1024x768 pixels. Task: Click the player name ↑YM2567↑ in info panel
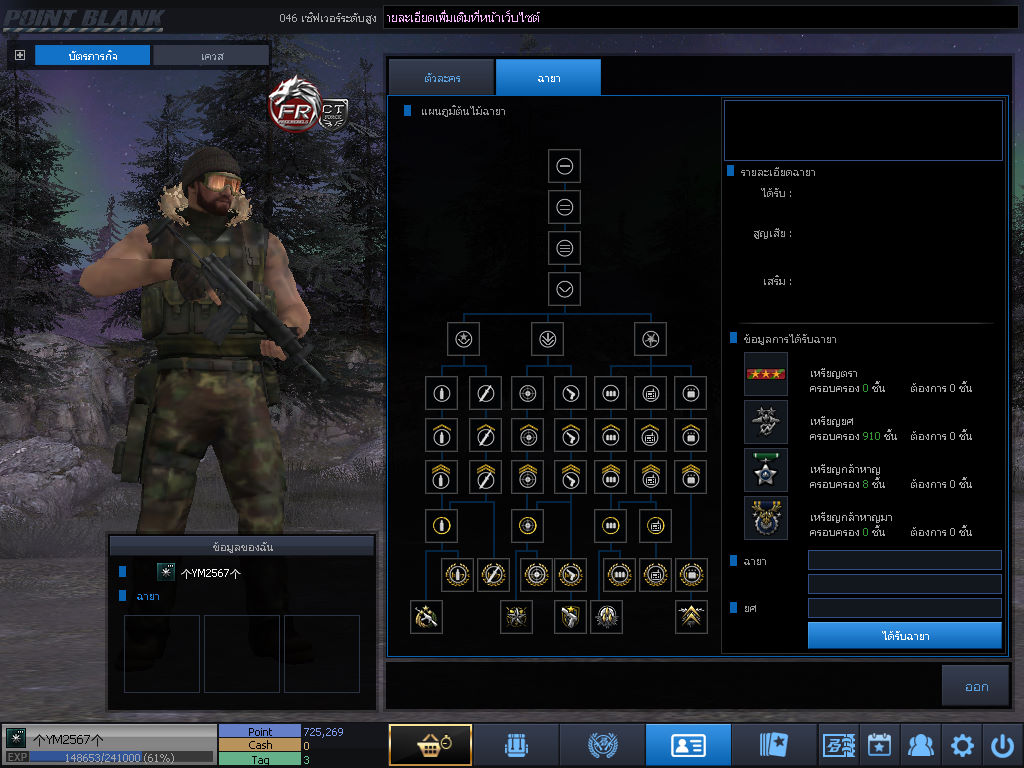click(211, 573)
